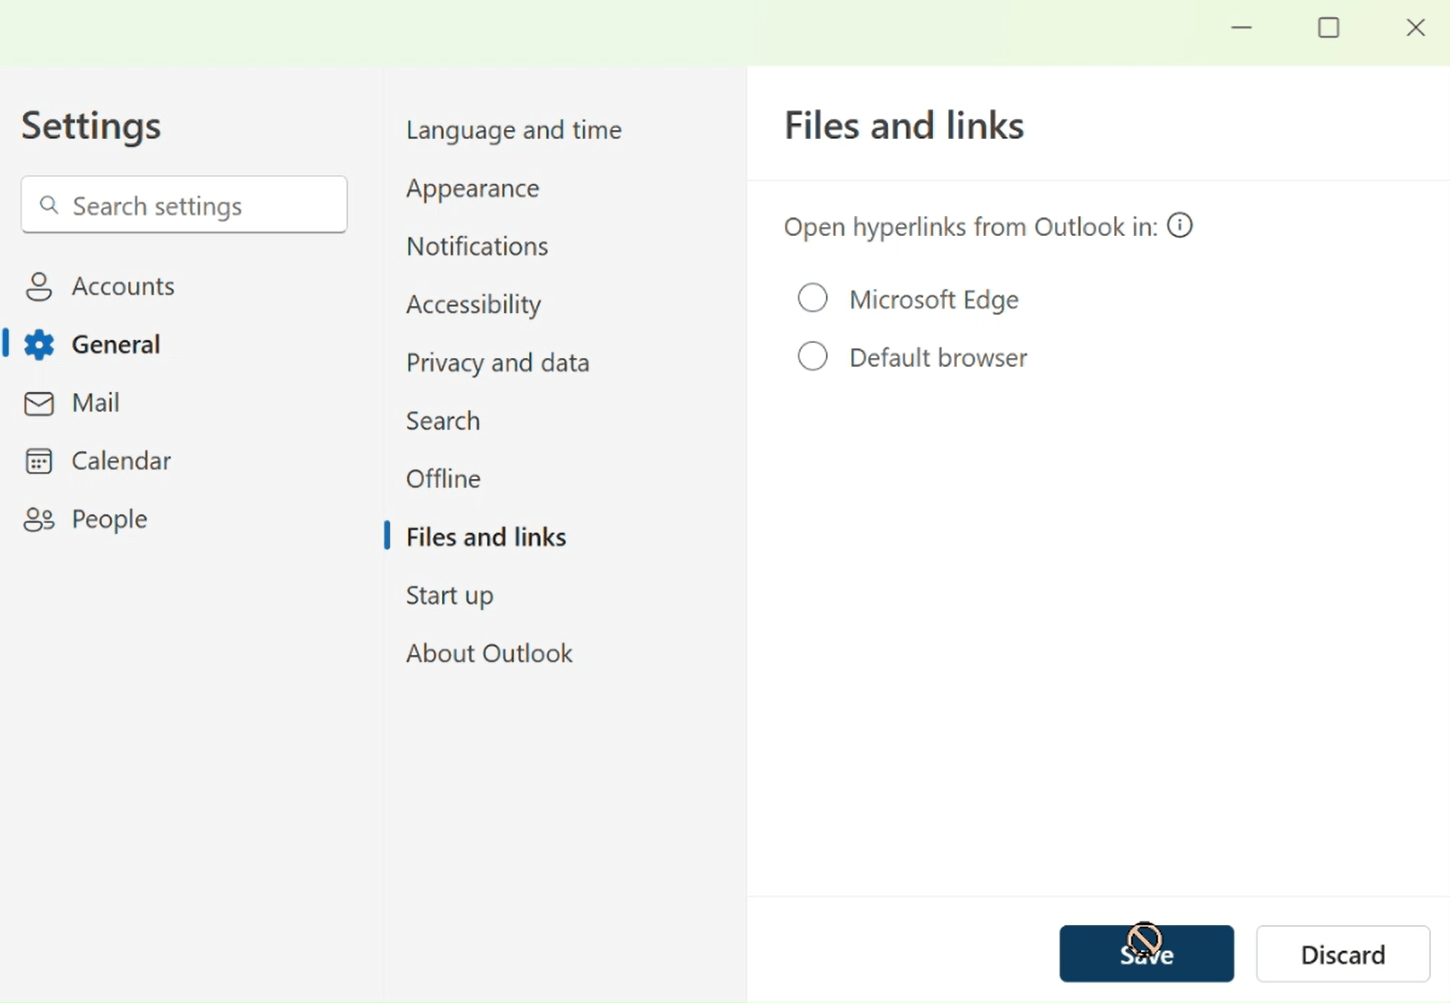Open the Accessibility settings
1450x1003 pixels.
click(x=473, y=304)
